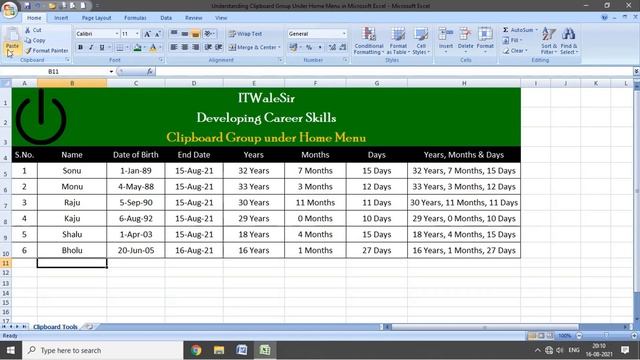Open Chrome from the taskbar
The height and width of the screenshot is (360, 640).
[196, 350]
